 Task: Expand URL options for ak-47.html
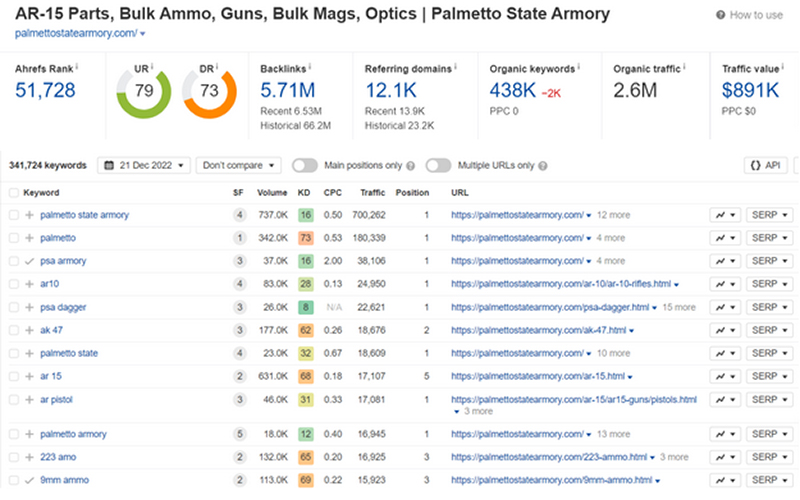(632, 331)
